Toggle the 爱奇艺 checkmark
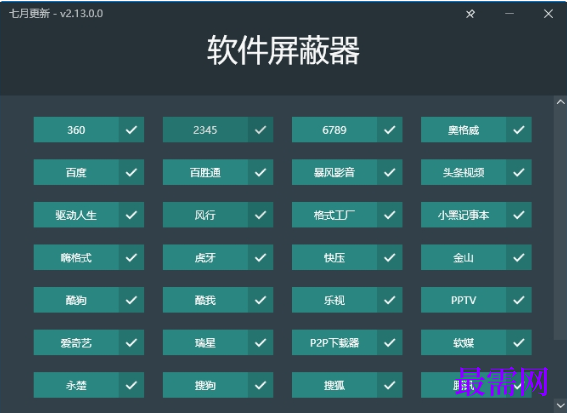 (x=131, y=342)
